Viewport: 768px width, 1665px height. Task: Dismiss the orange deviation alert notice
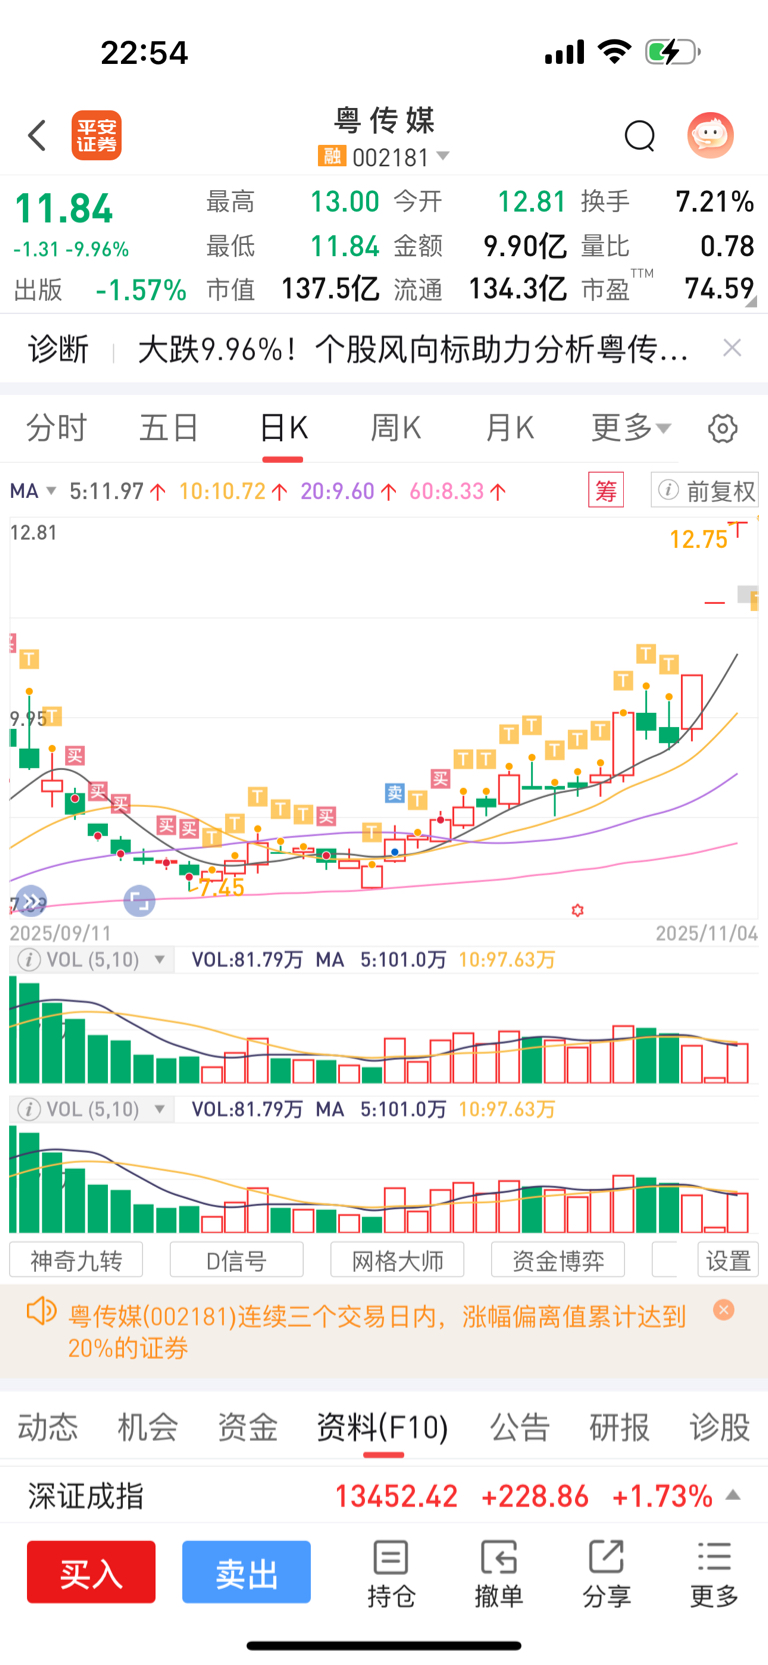tap(724, 1309)
